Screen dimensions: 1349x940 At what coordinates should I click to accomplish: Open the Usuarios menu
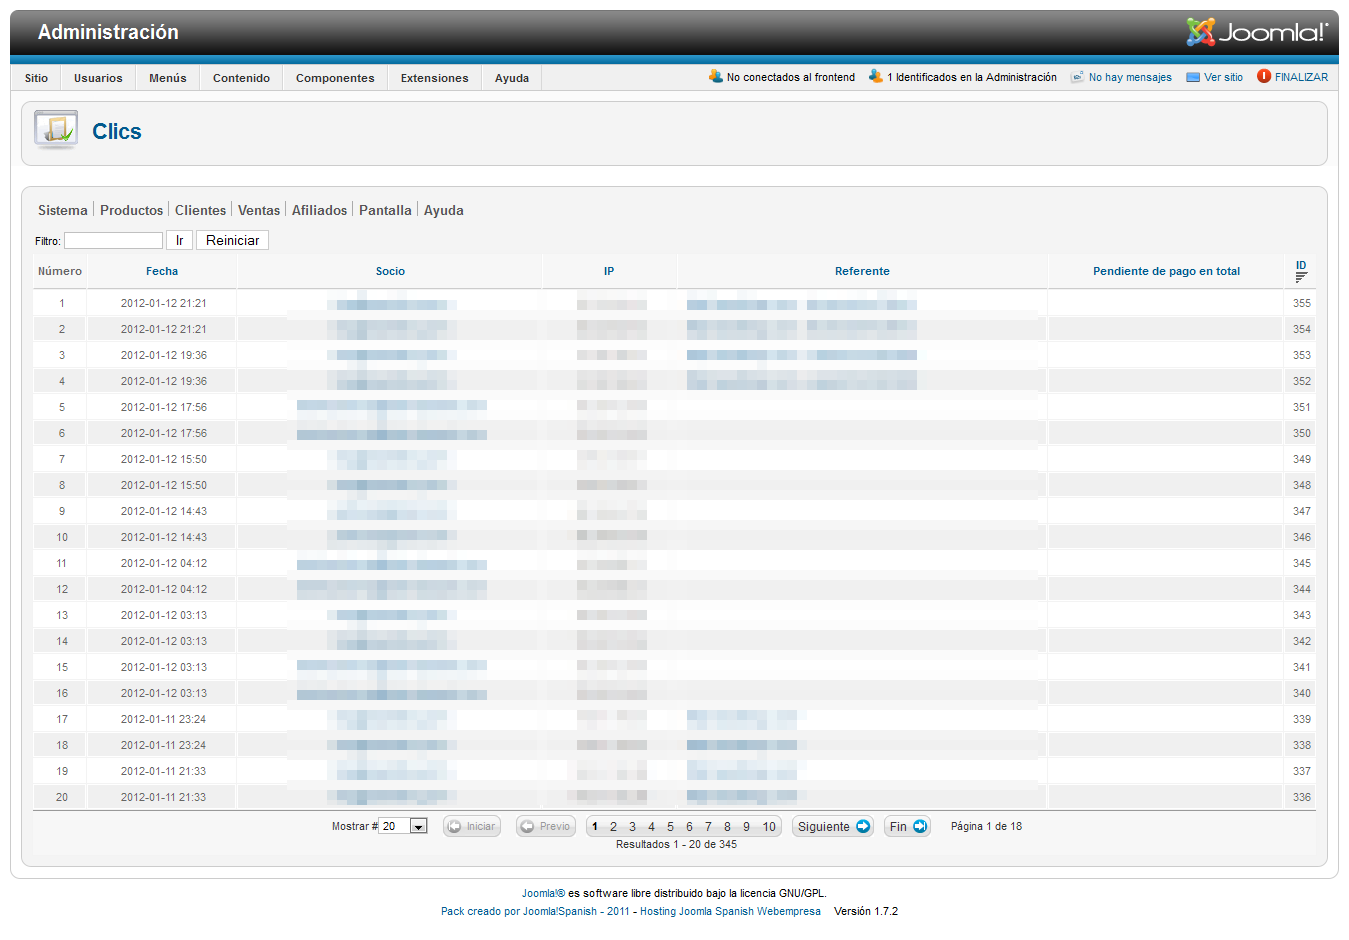pos(98,78)
